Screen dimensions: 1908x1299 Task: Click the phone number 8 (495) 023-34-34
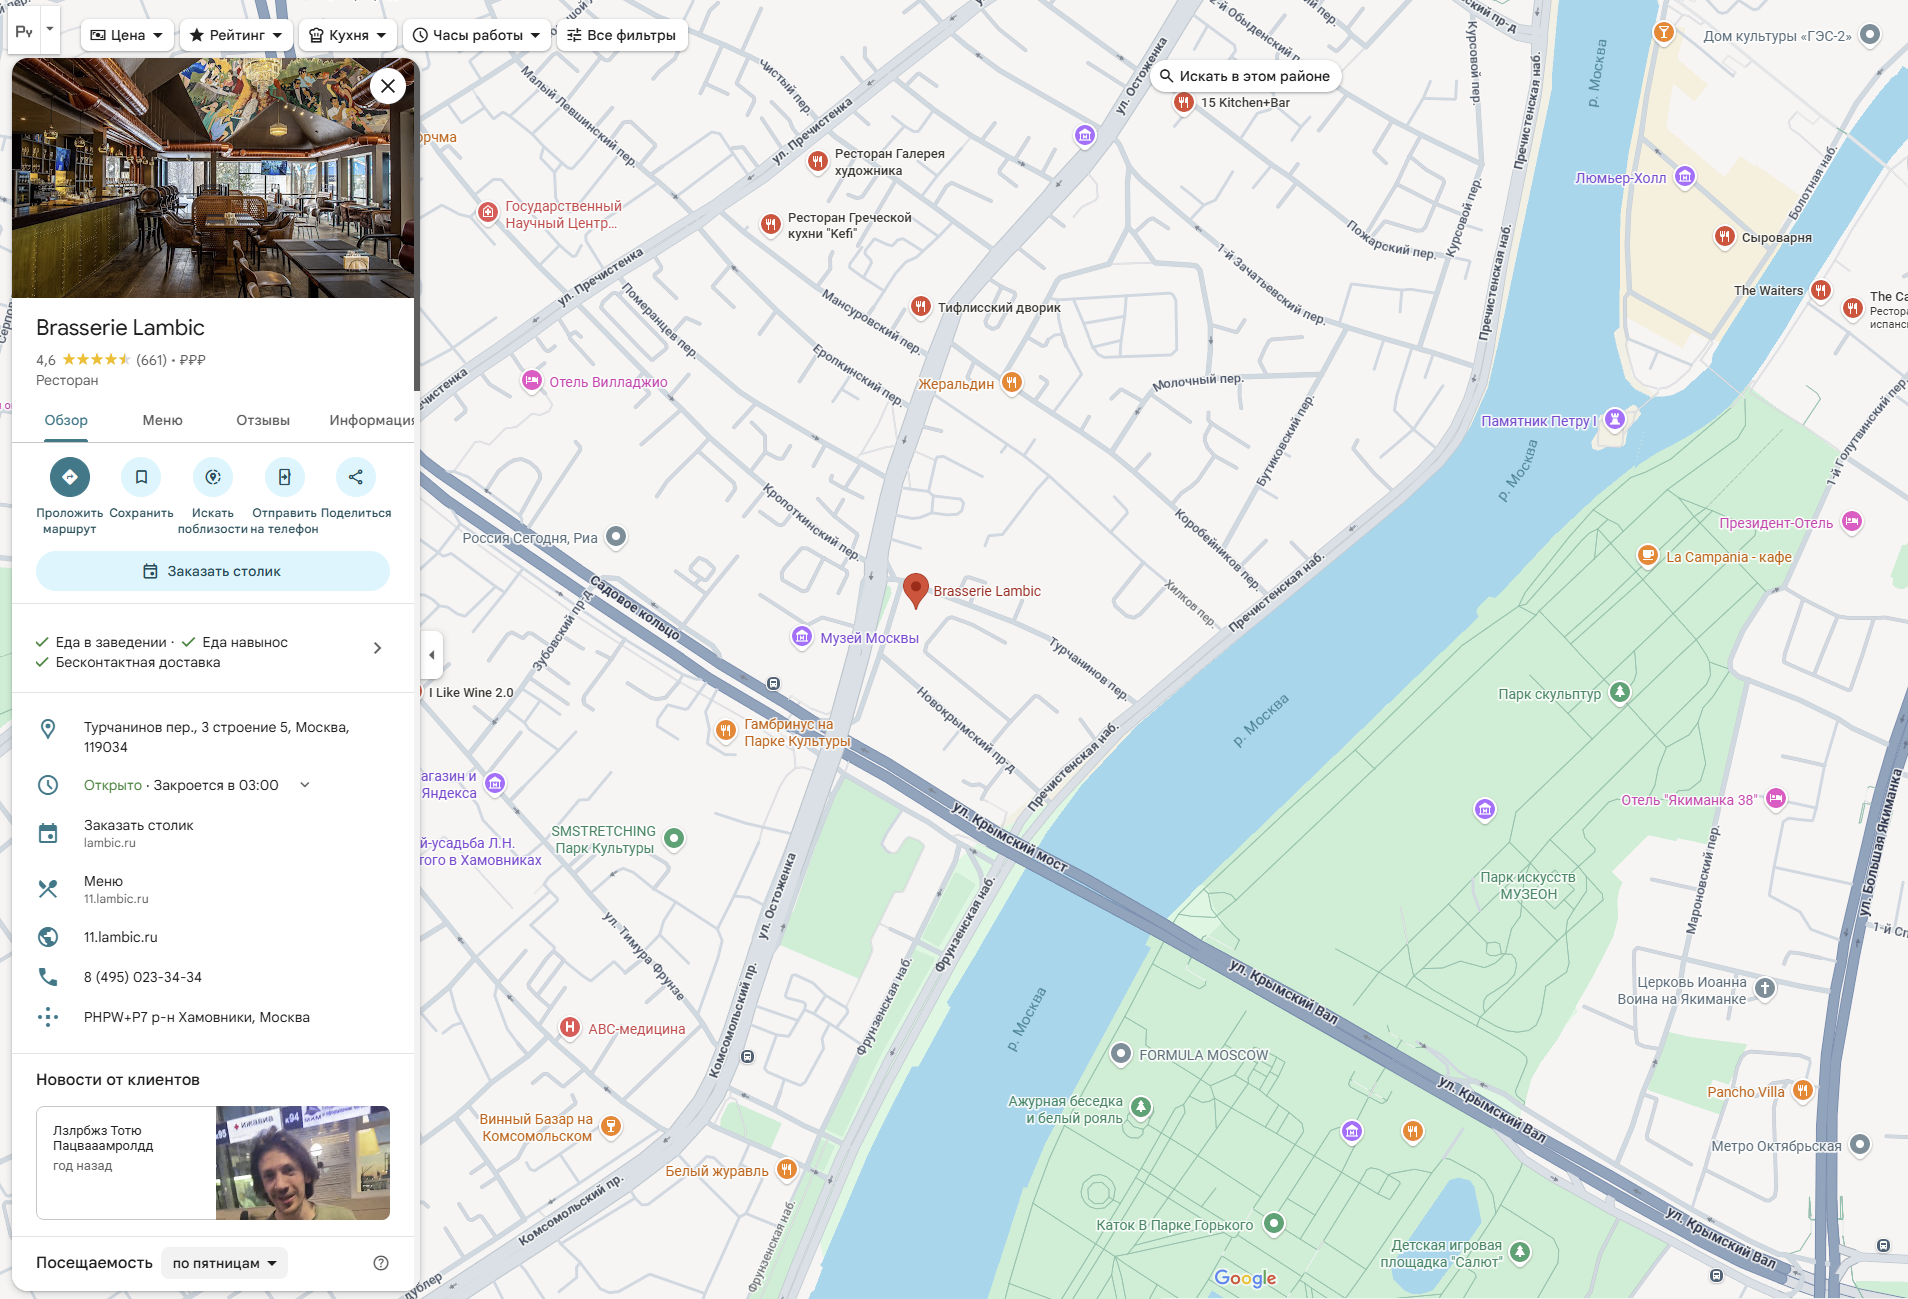coord(213,977)
